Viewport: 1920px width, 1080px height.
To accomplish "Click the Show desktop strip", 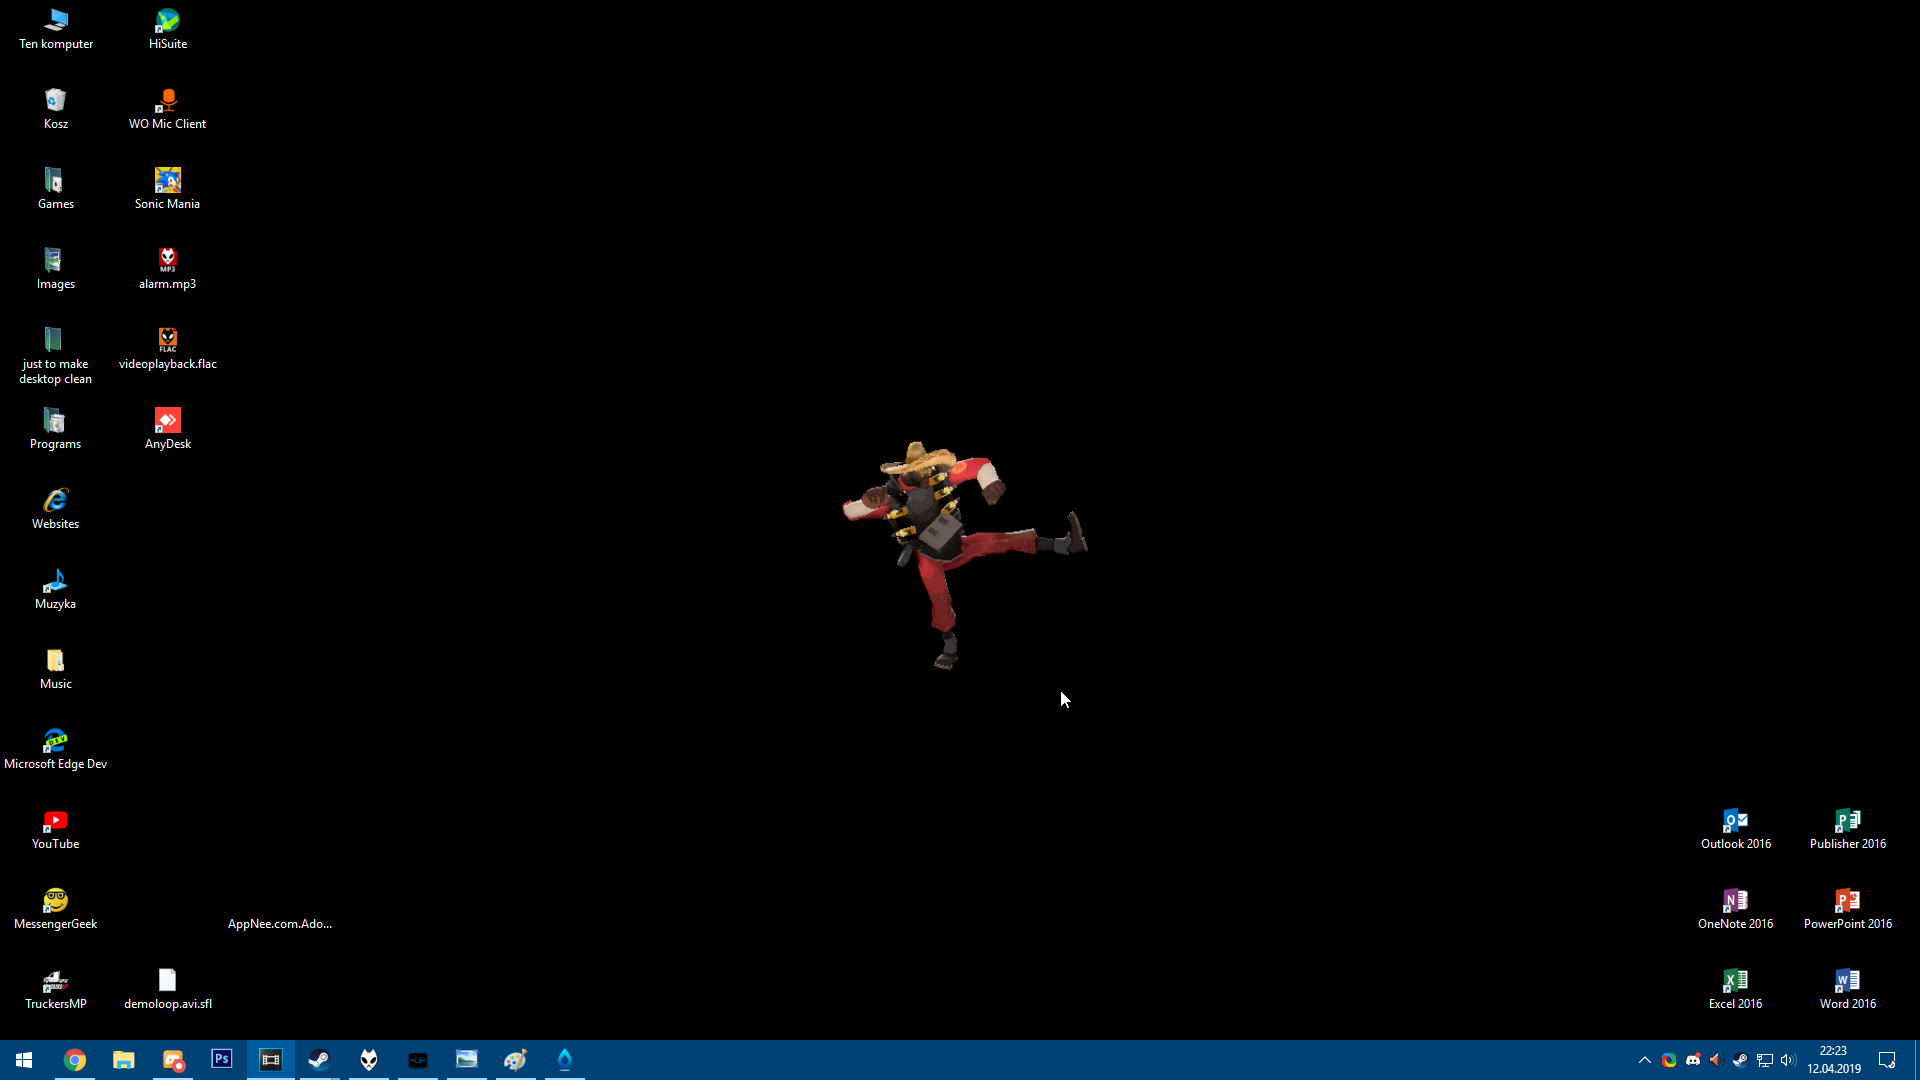I will point(1916,1060).
